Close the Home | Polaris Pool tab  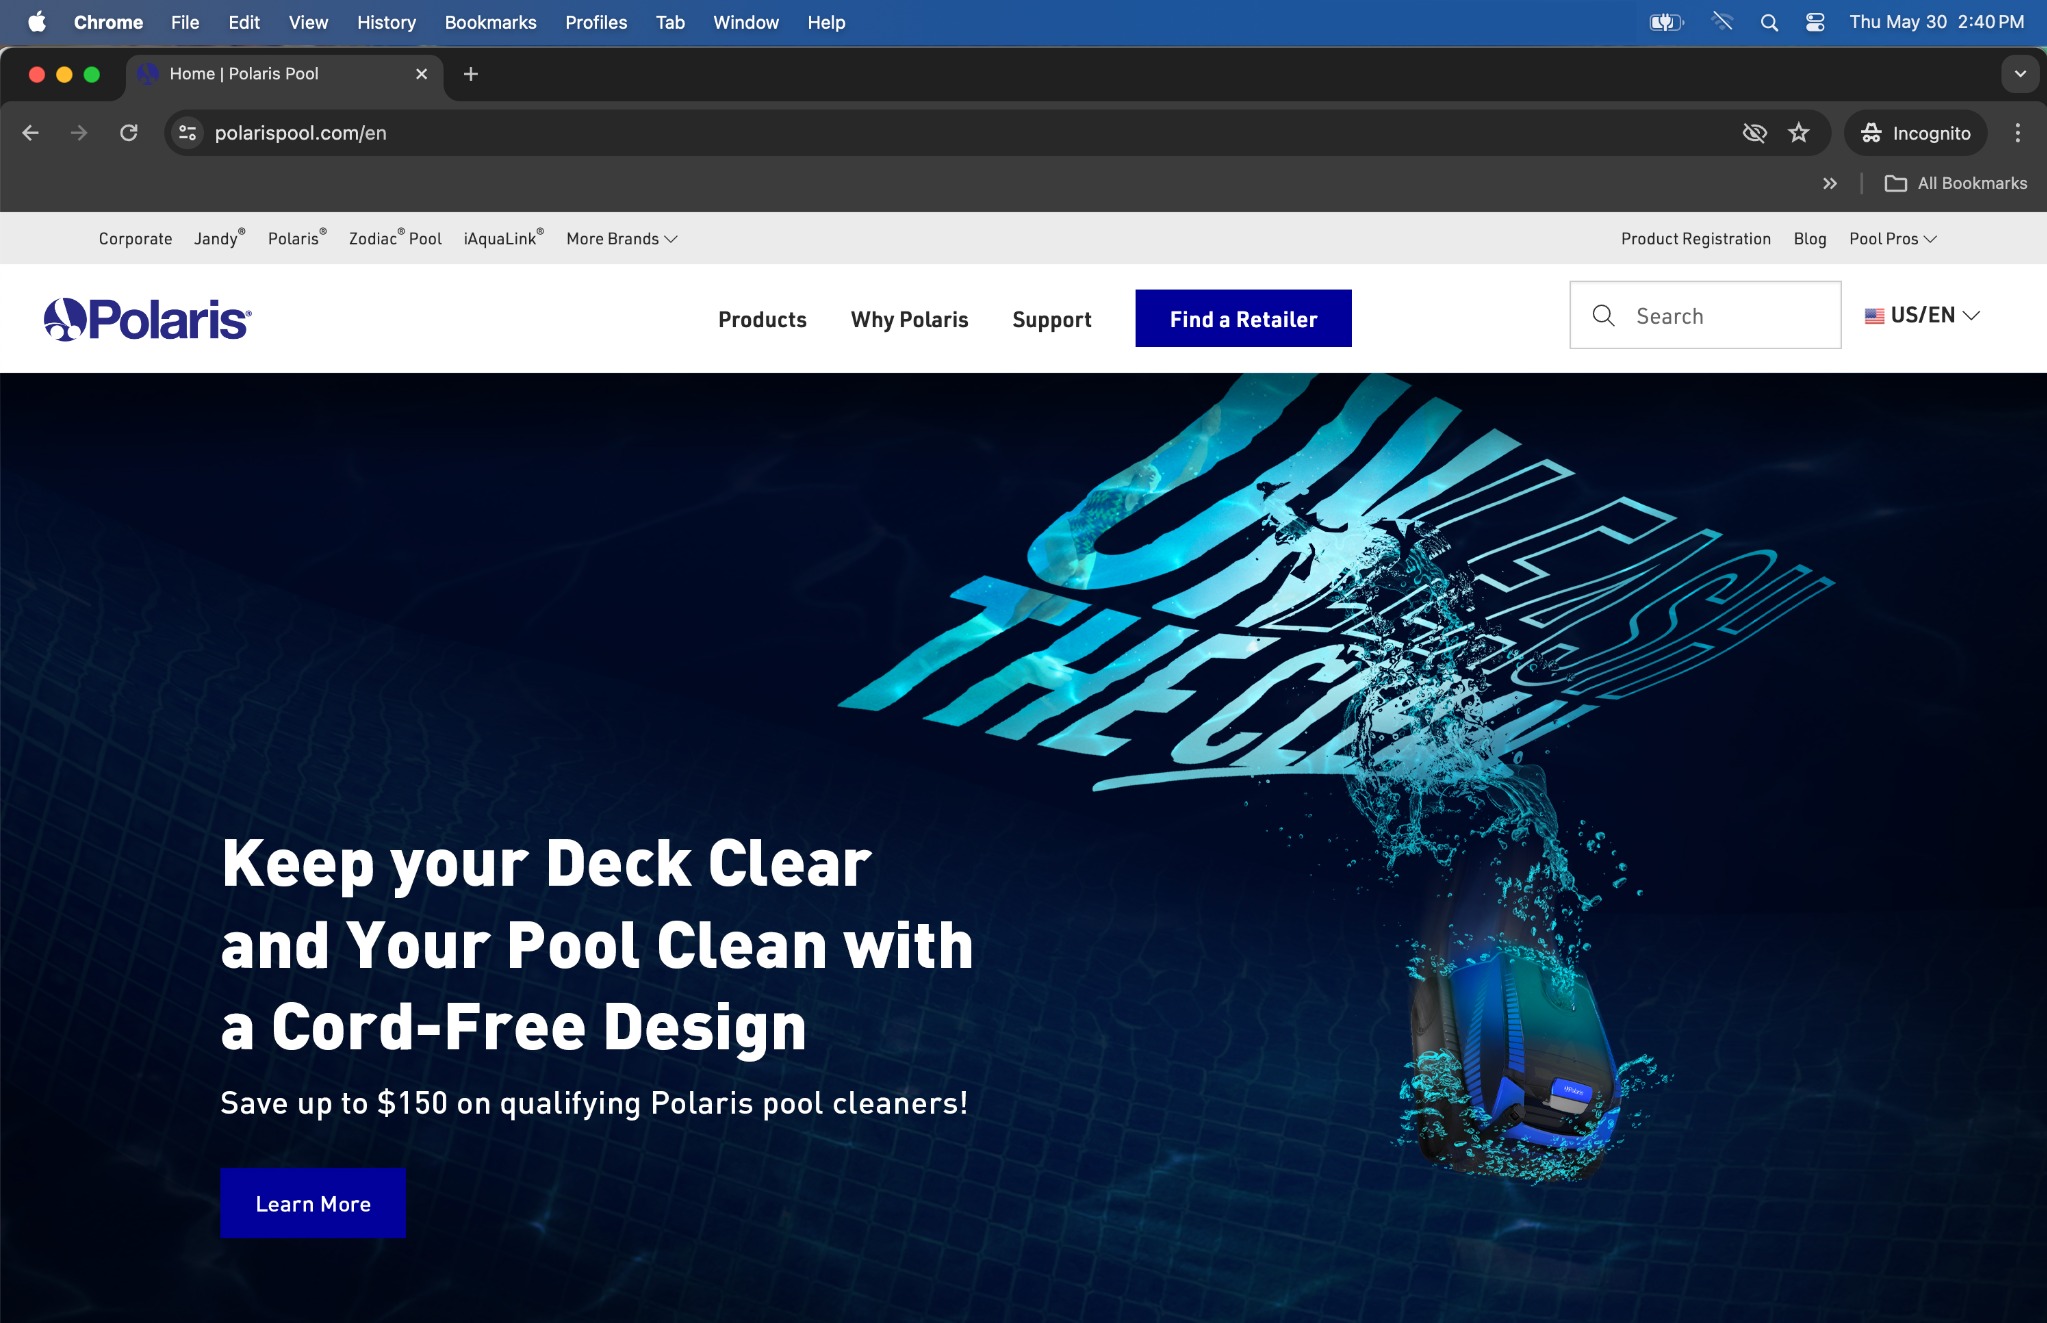click(422, 74)
